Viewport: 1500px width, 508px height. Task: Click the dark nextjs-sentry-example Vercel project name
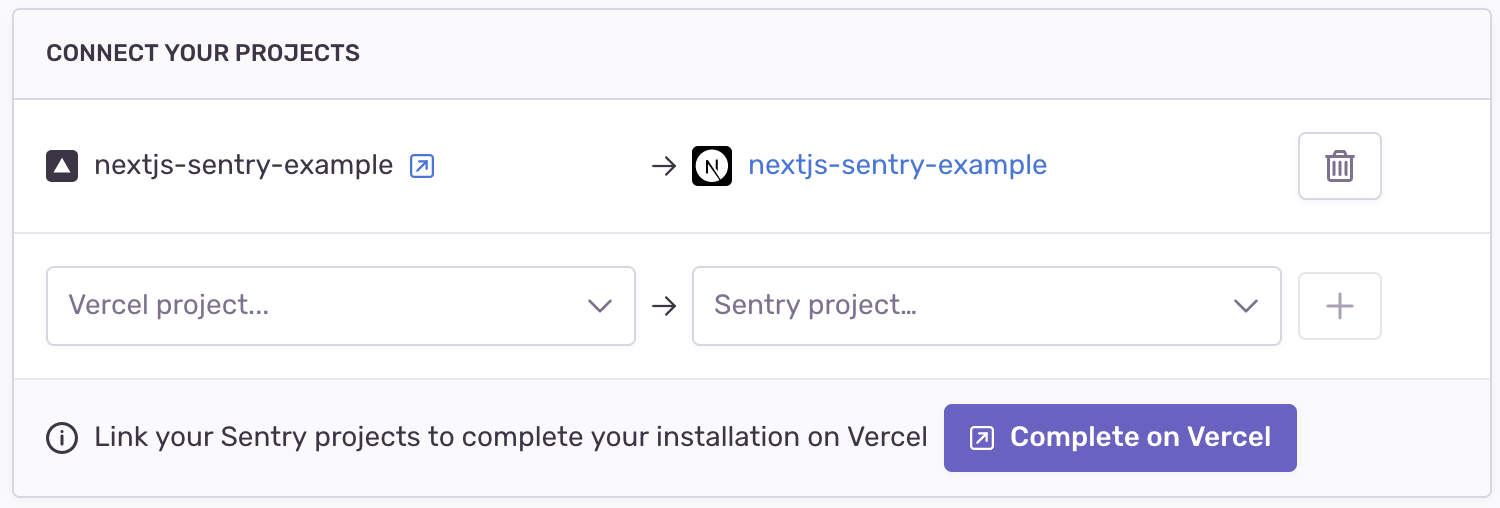243,165
